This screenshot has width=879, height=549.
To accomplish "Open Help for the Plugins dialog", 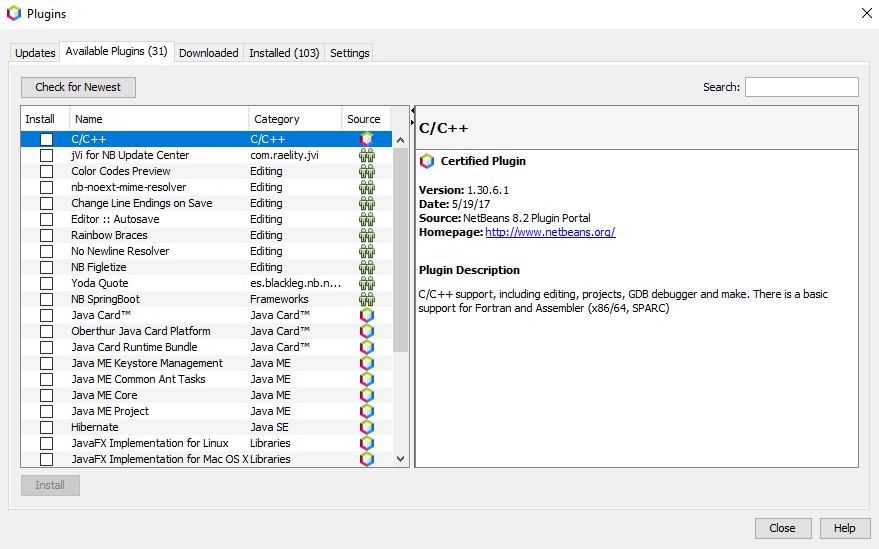I will click(x=844, y=528).
